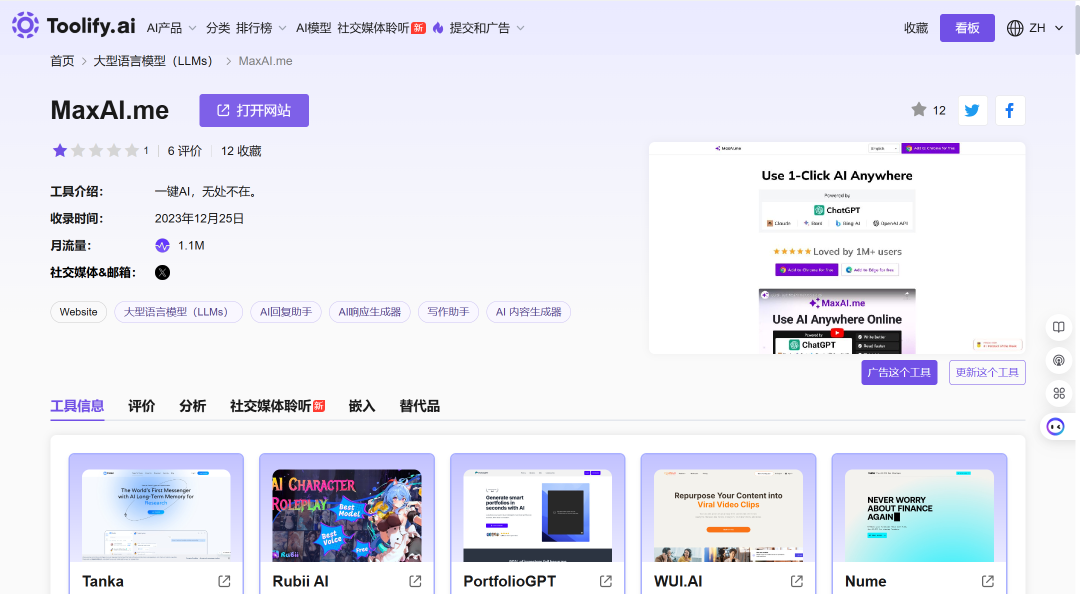Screen dimensions: 1080x594
Task: Open the chatbot face sidebar icon
Action: tap(1055, 427)
